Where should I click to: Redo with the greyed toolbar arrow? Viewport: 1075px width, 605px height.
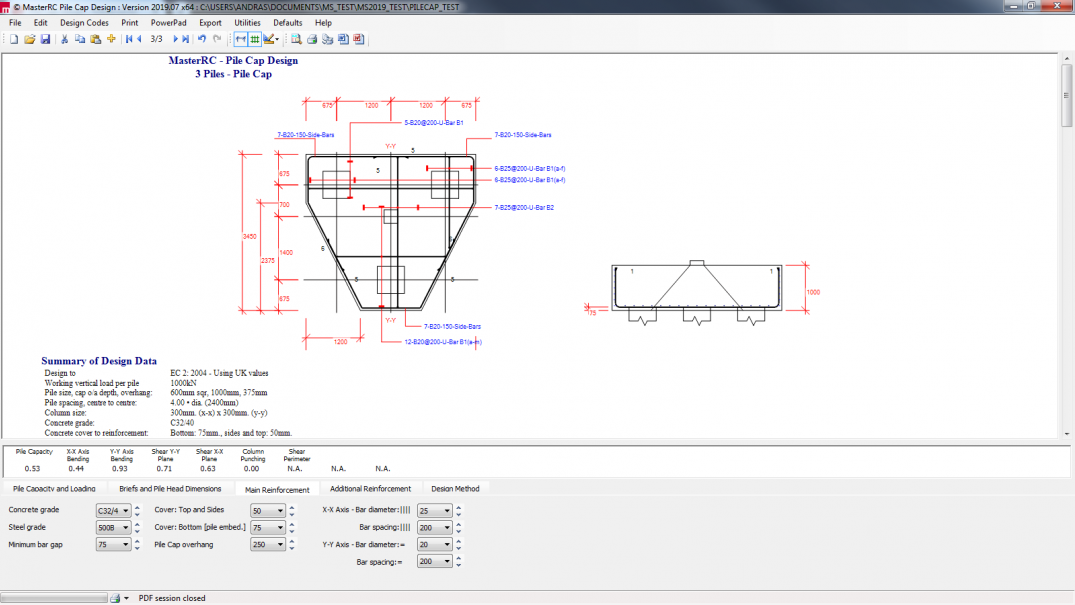[x=217, y=39]
